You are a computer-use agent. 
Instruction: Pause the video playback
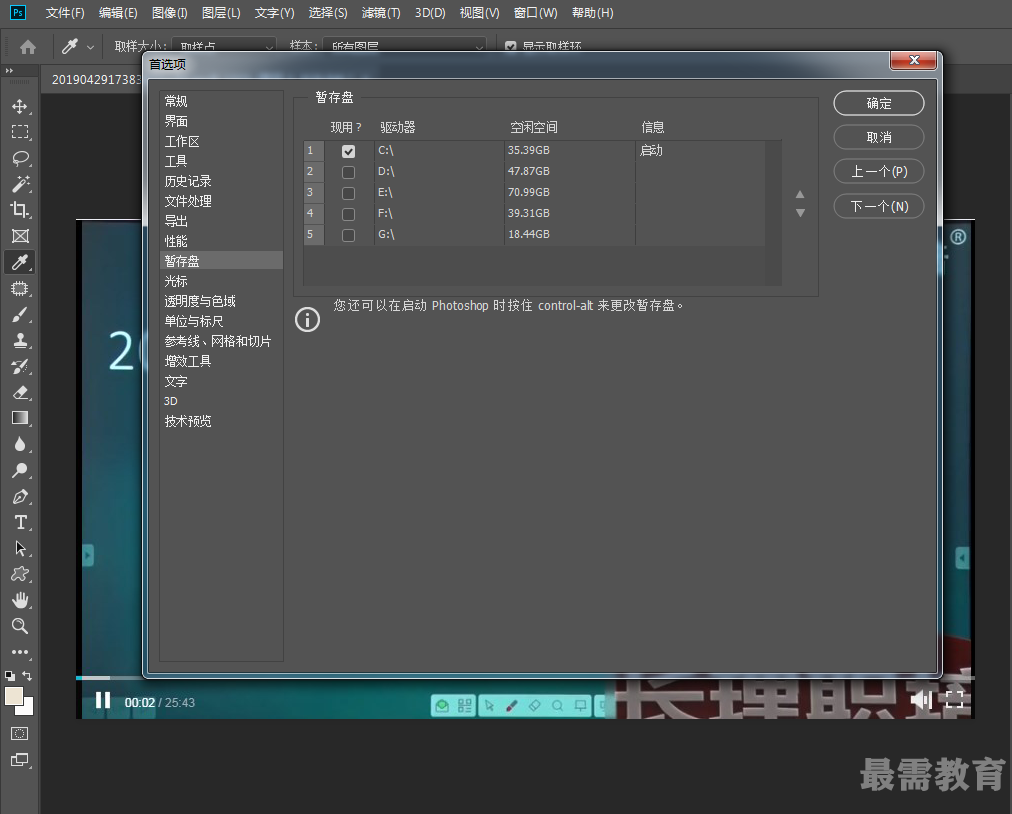tap(103, 700)
